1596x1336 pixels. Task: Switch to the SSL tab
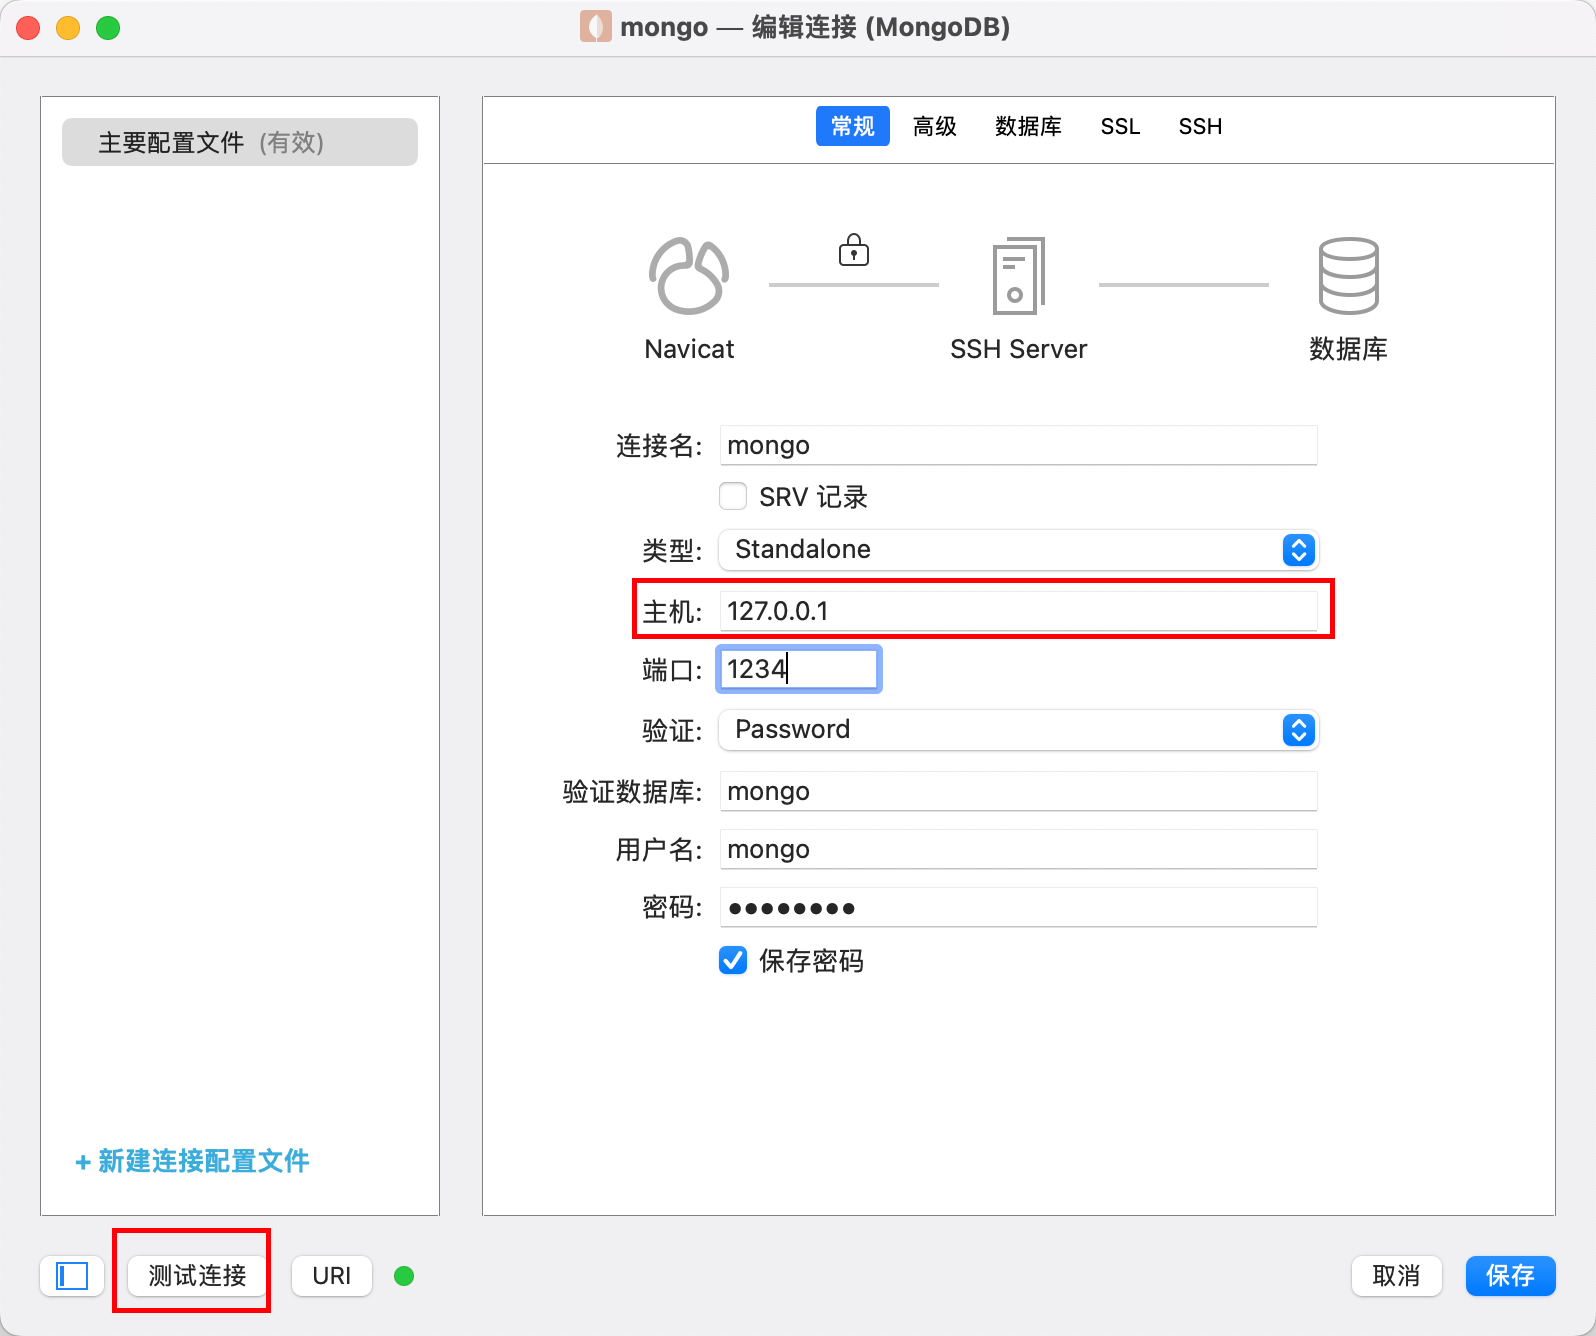click(x=1120, y=127)
